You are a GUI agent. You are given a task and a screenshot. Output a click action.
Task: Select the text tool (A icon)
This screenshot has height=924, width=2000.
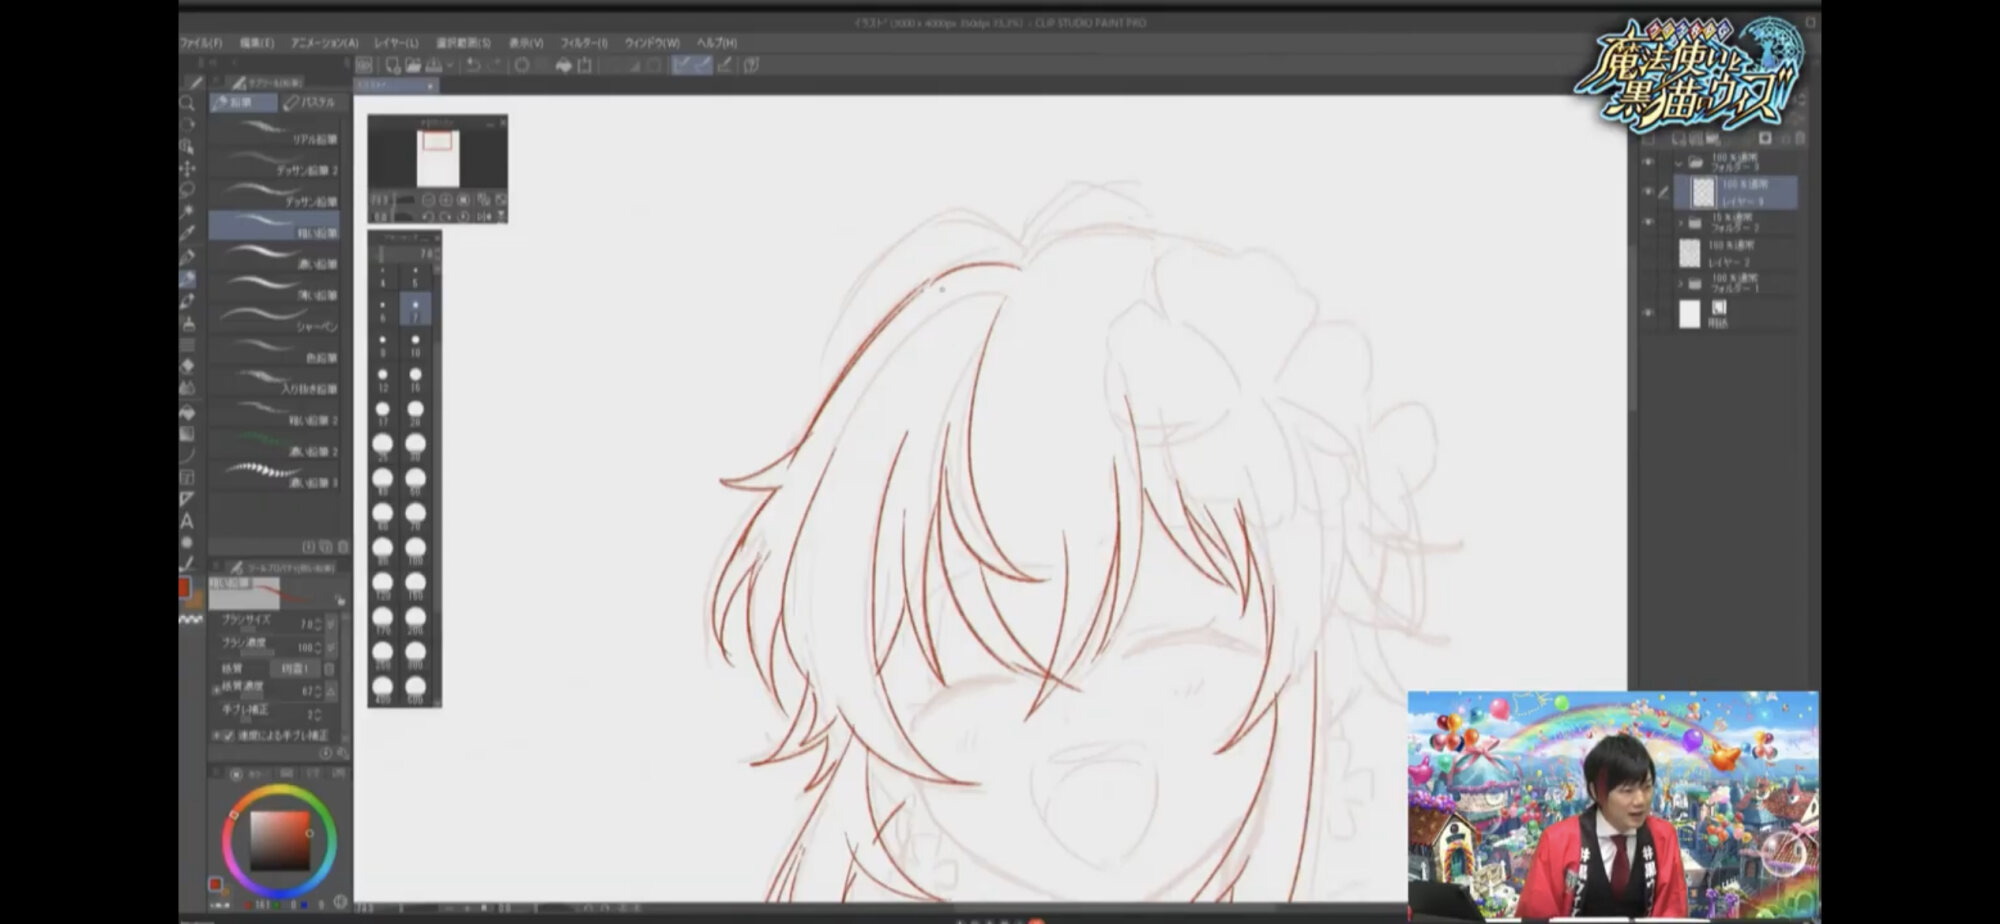coord(187,520)
